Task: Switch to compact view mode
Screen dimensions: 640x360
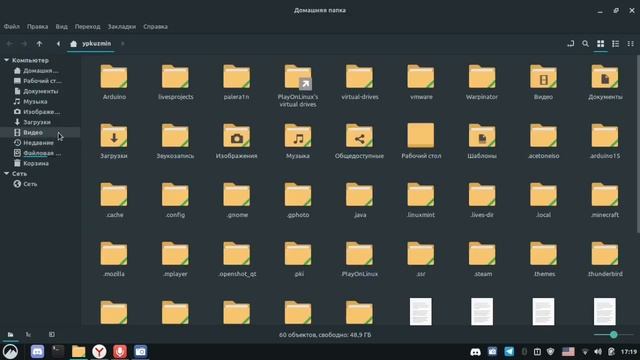Action: click(631, 44)
